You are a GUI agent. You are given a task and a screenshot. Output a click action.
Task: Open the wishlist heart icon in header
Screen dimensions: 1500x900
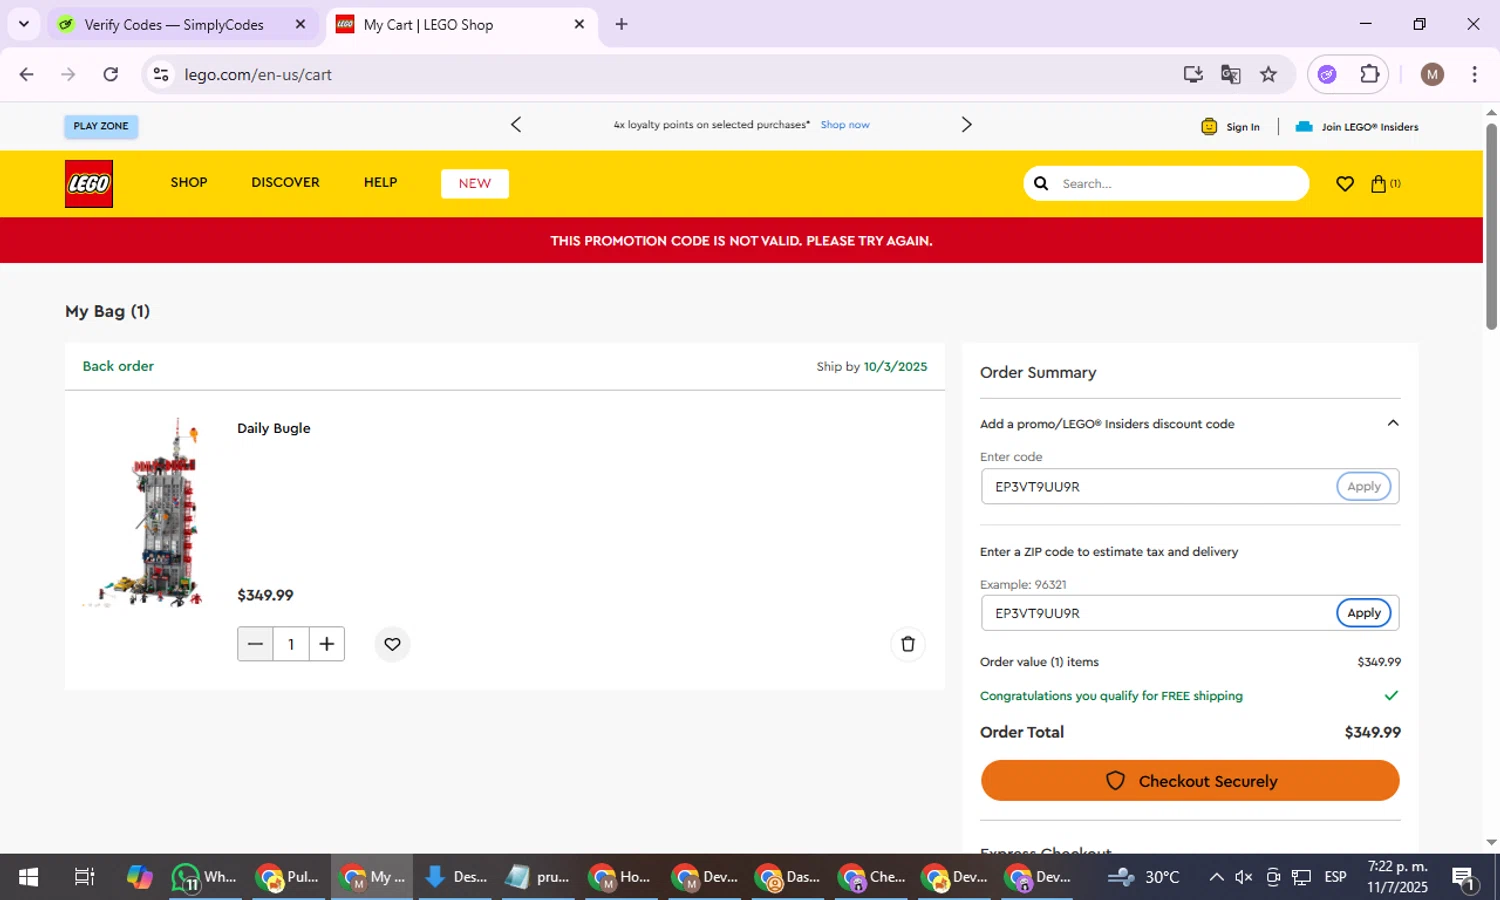tap(1345, 184)
